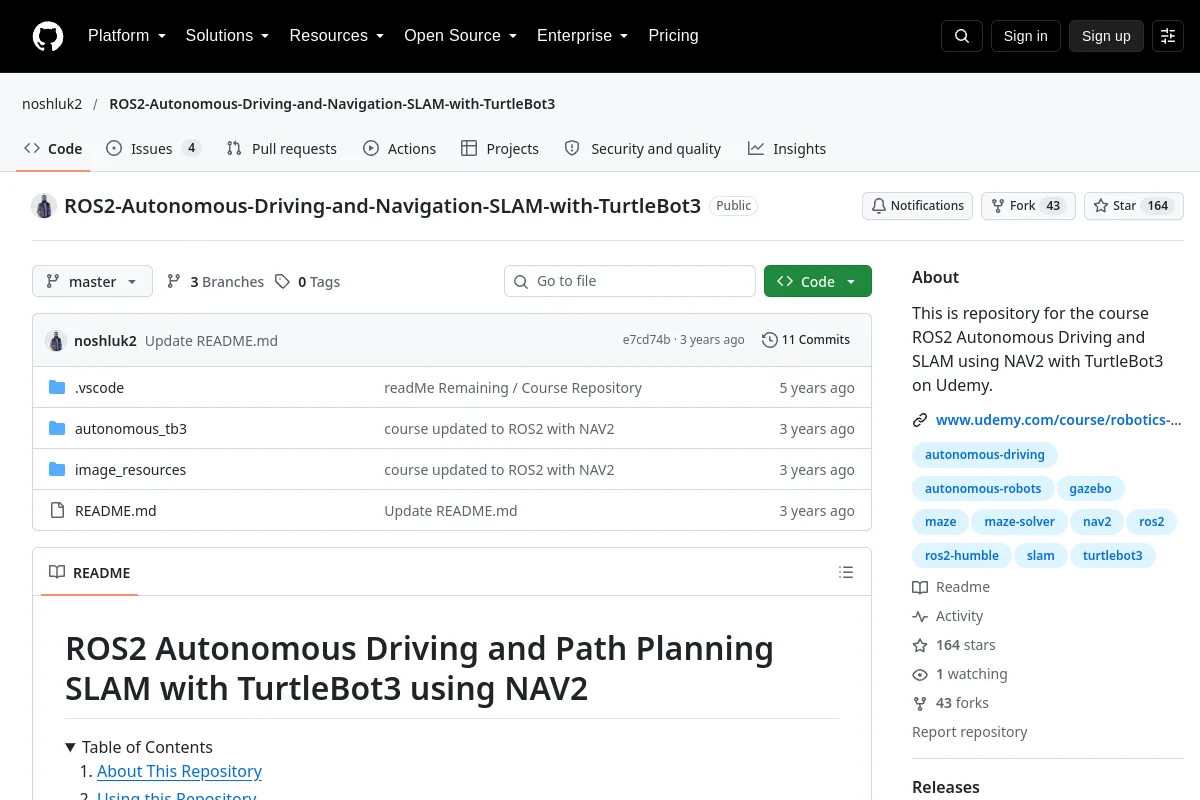Click the autonomous_tb3 folder icon
The image size is (1200, 800).
(x=57, y=429)
